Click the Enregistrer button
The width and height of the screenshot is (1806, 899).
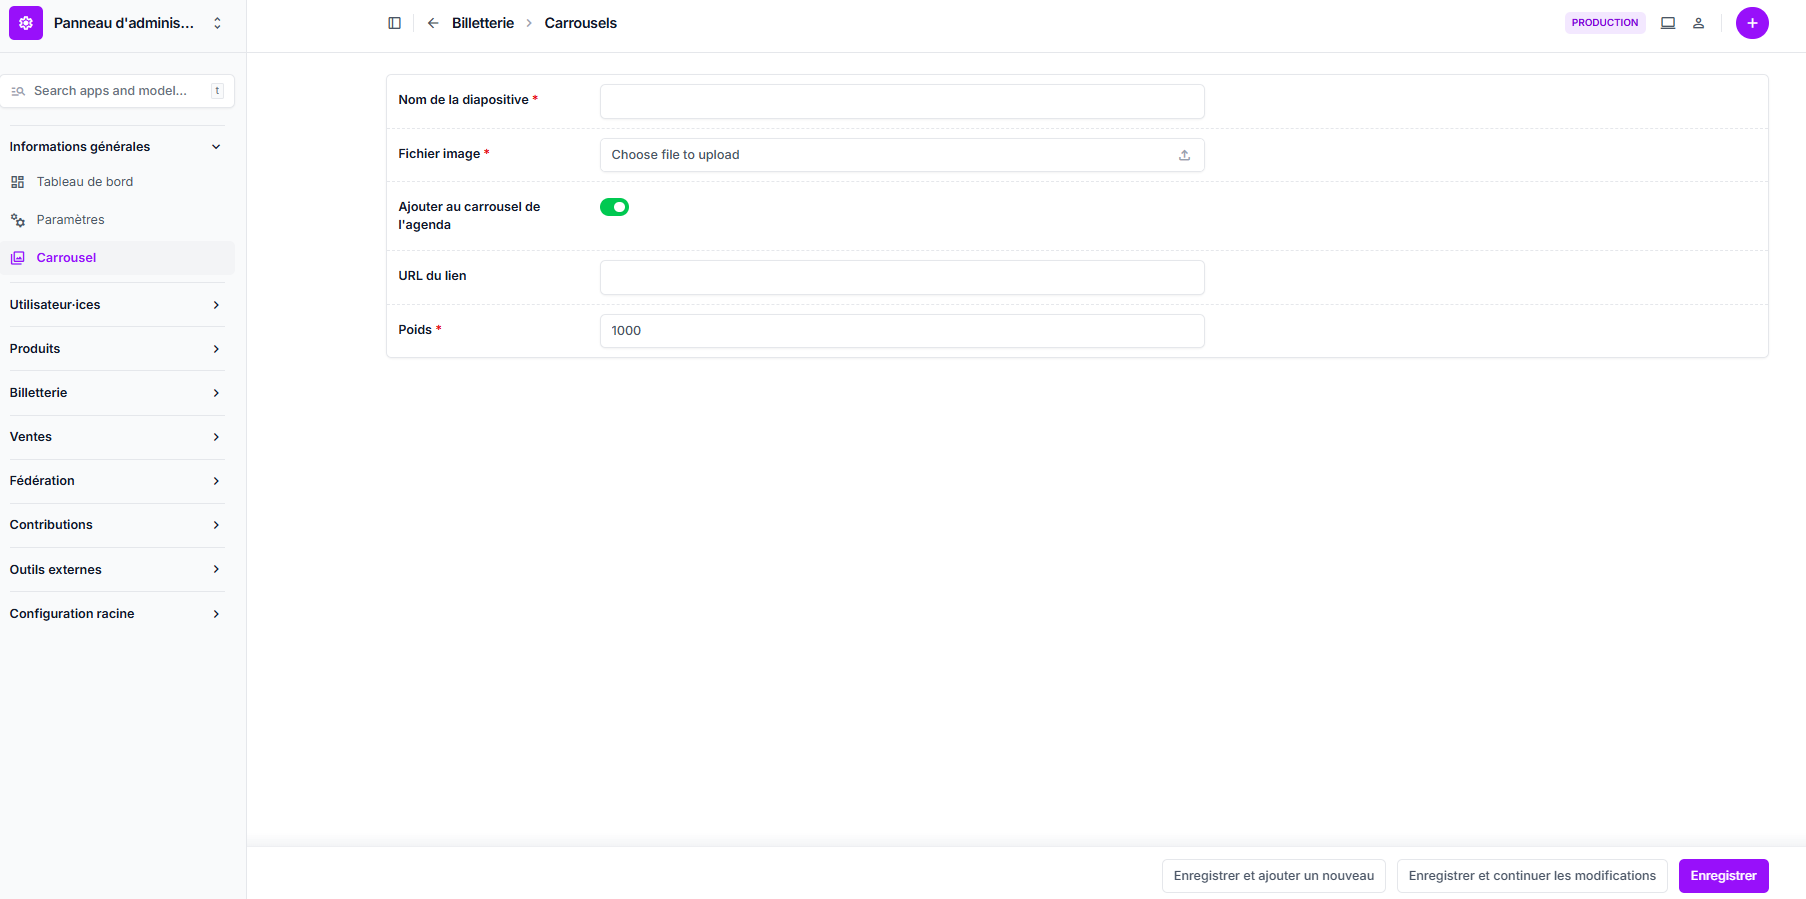(x=1723, y=876)
